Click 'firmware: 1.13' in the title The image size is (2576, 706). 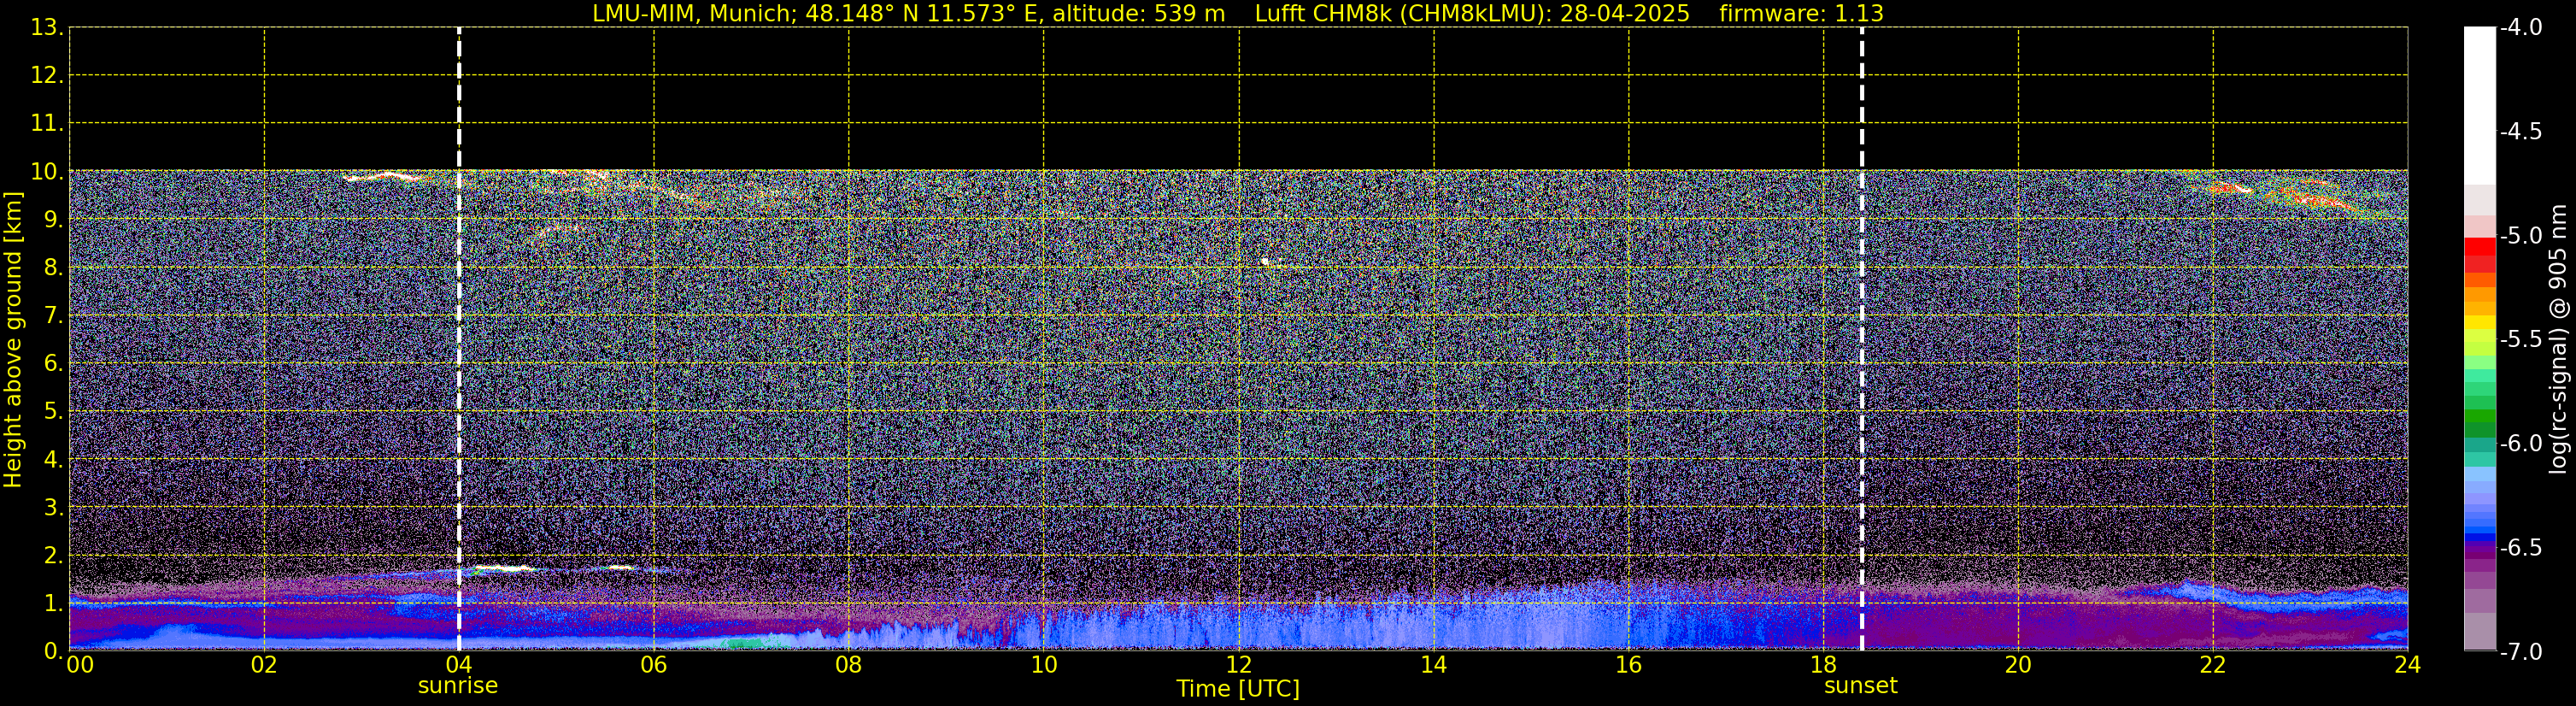coord(1801,14)
